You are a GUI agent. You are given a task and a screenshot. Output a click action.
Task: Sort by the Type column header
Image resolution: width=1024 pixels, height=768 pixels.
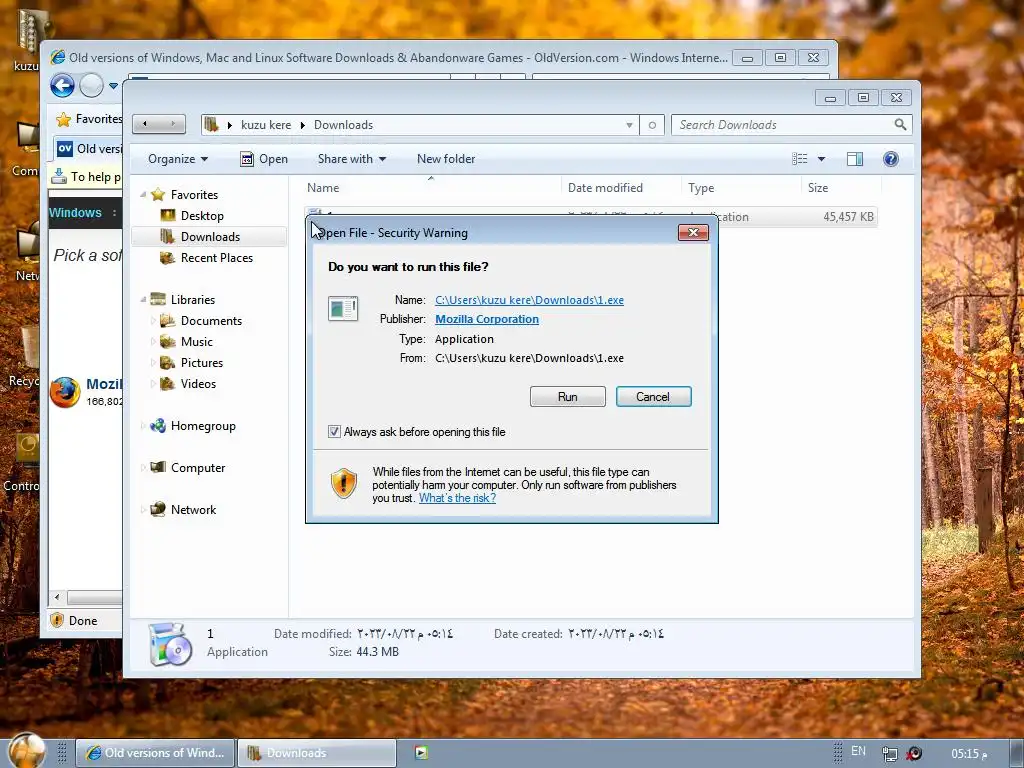tap(741, 187)
